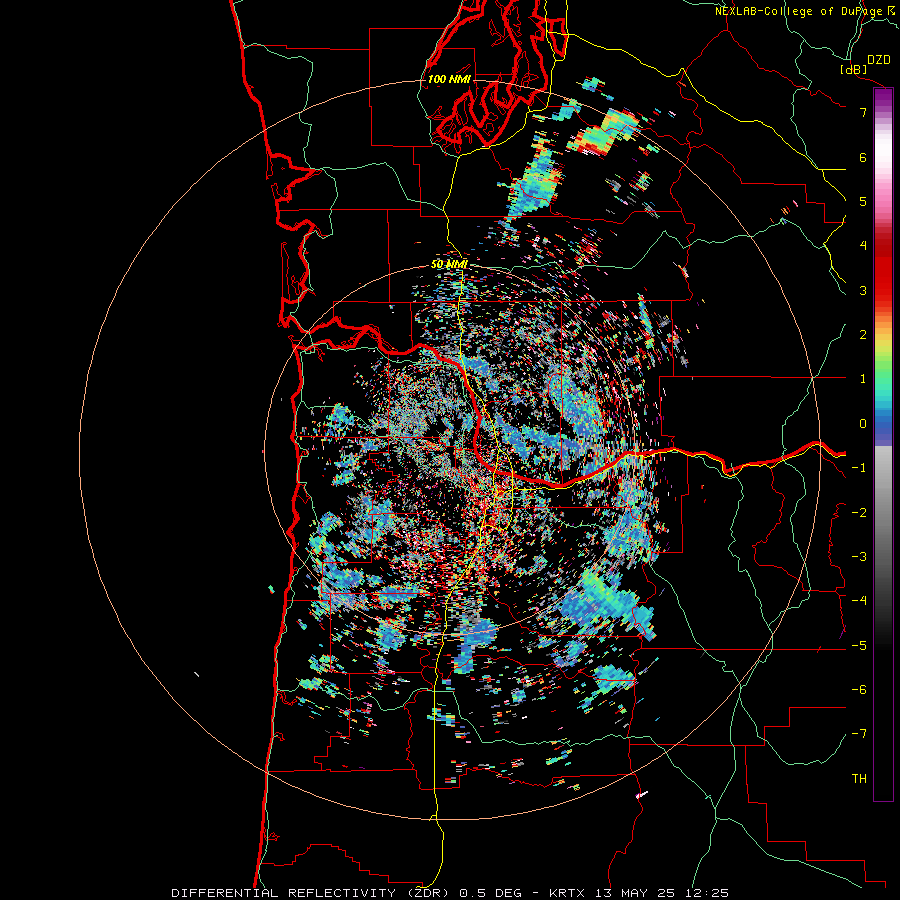
Task: Select the positive 6 dB scale label
Action: coord(863,157)
